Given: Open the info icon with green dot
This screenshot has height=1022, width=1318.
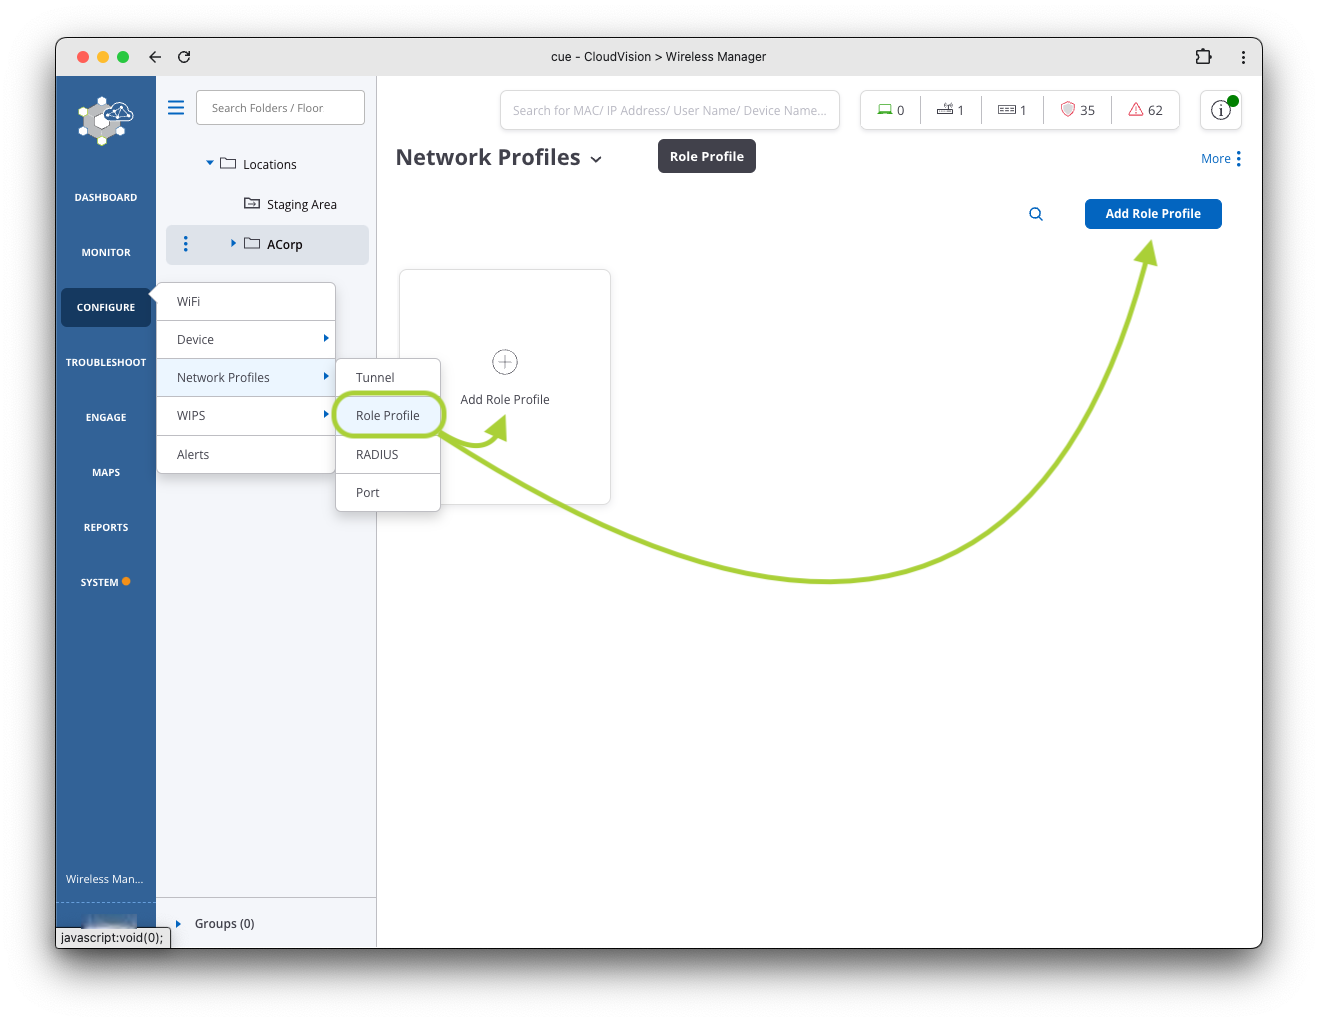Looking at the screenshot, I should pyautogui.click(x=1220, y=110).
